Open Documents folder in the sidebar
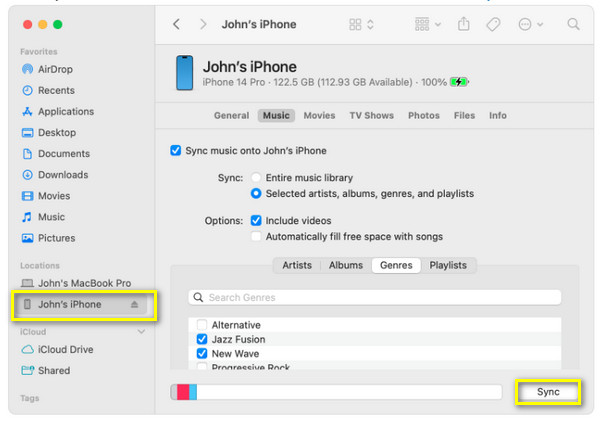The image size is (600, 422). pyautogui.click(x=56, y=153)
